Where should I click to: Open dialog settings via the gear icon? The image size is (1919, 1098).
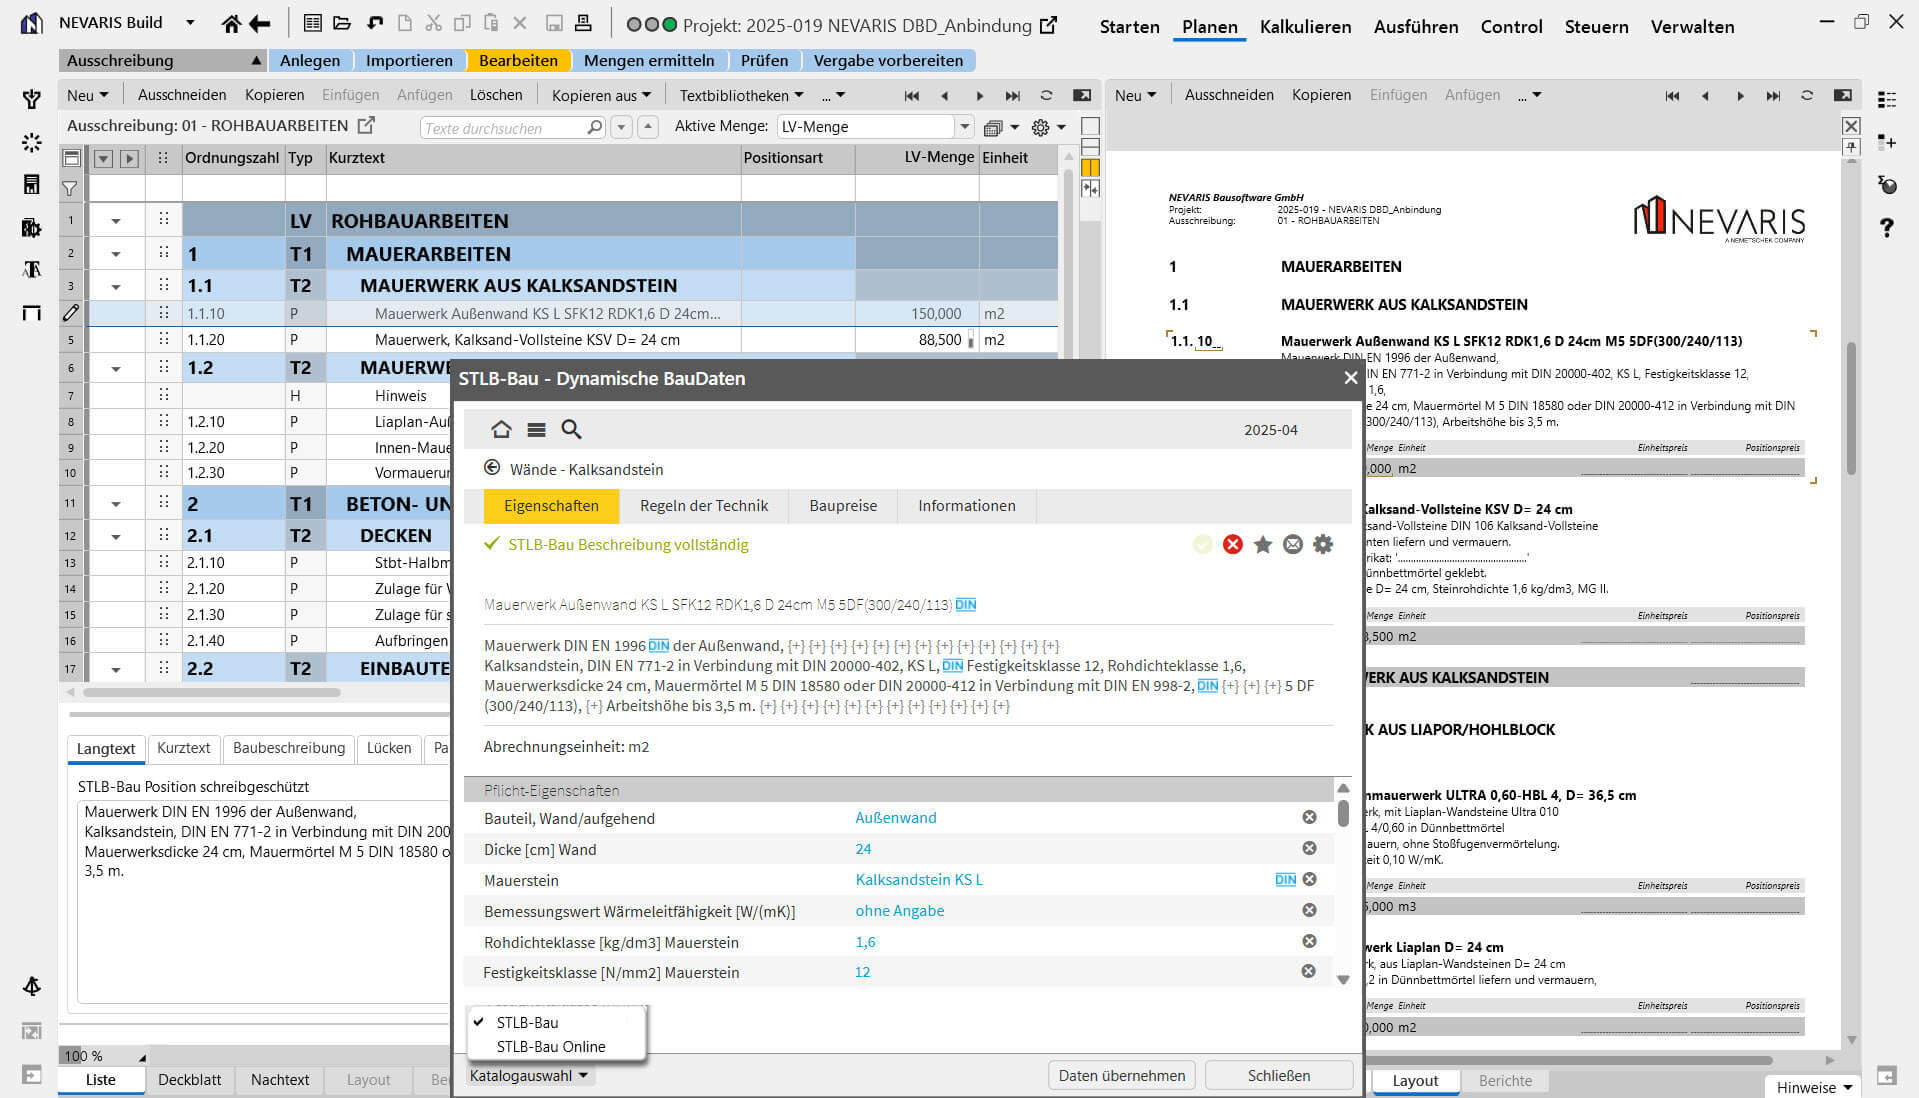pyautogui.click(x=1323, y=544)
